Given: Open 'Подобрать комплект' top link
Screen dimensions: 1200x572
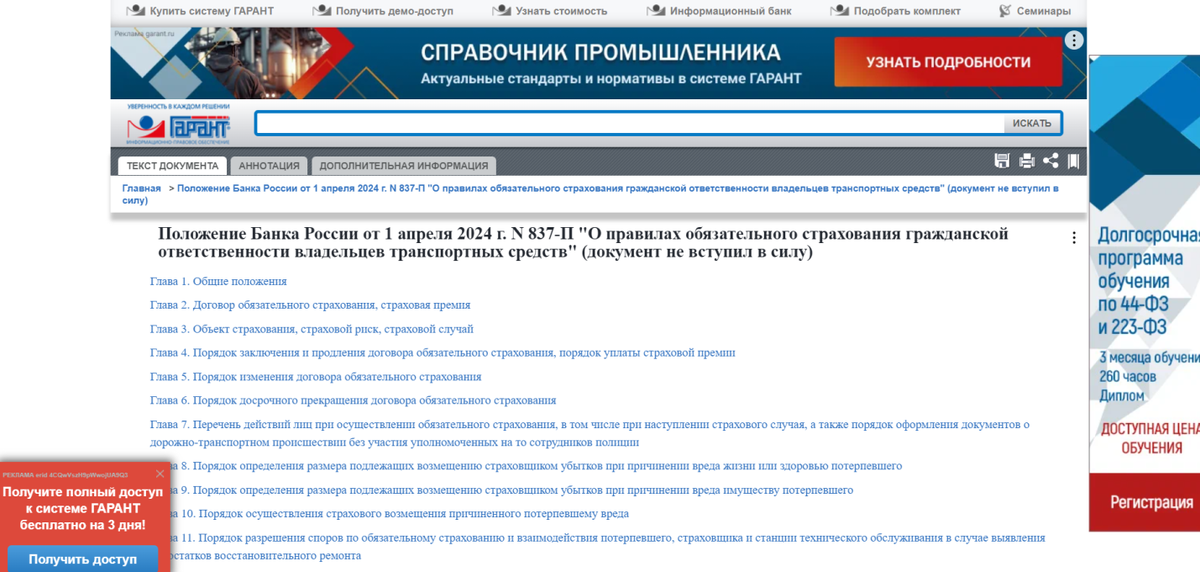Looking at the screenshot, I should 895,11.
